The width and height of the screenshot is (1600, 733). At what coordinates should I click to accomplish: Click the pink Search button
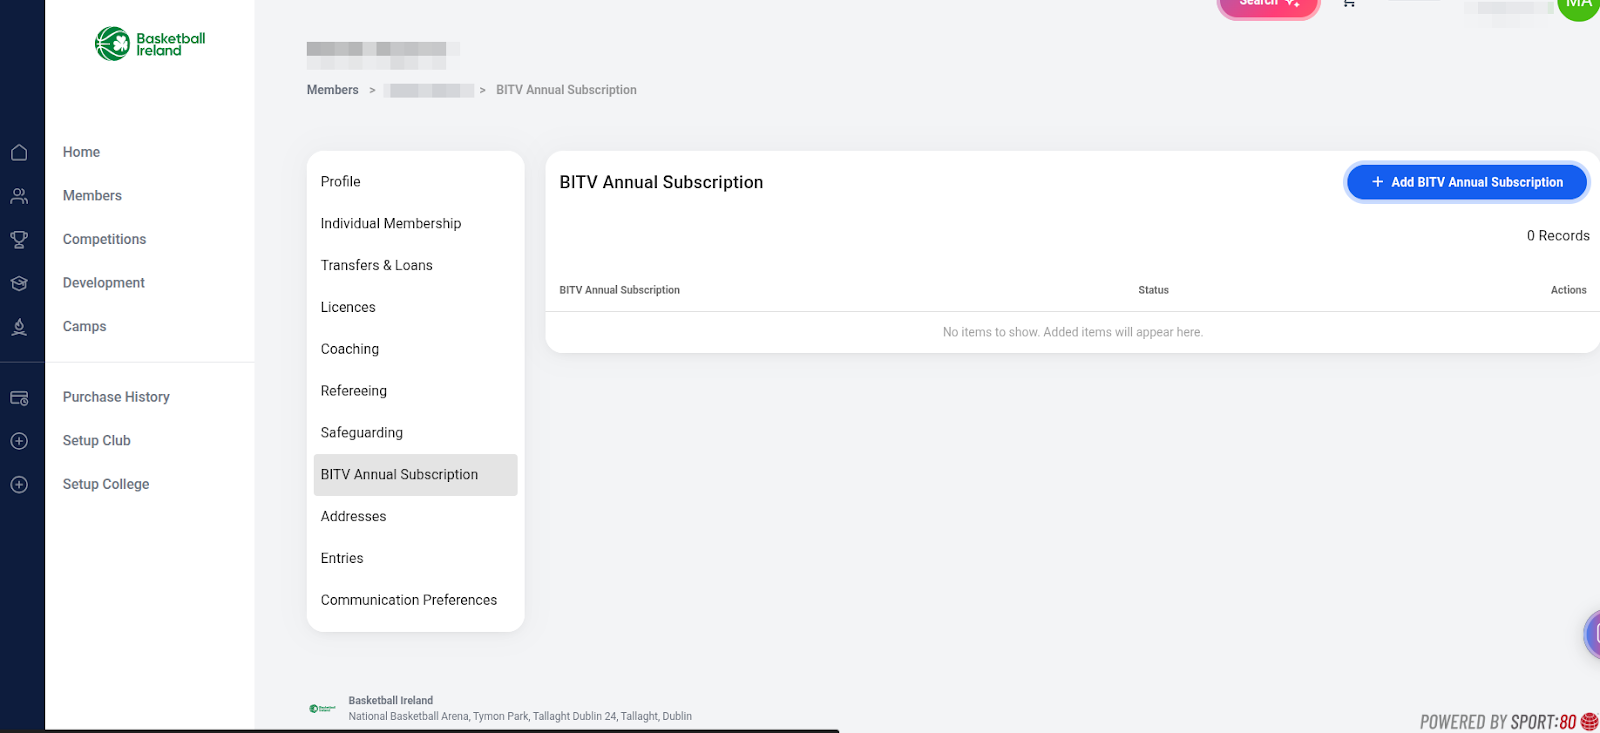click(1268, 5)
